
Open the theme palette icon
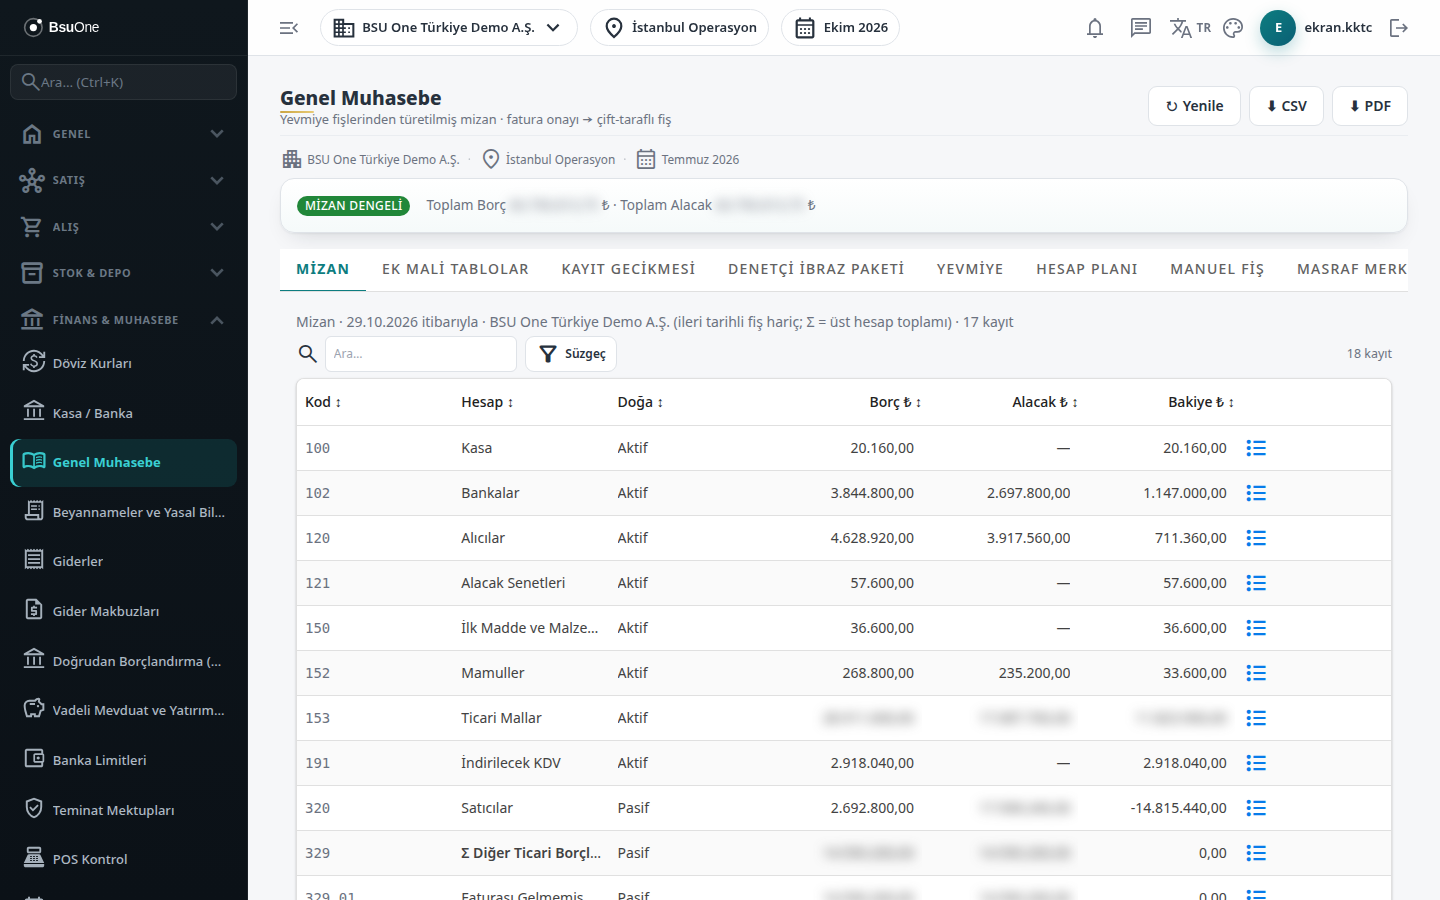tap(1233, 28)
